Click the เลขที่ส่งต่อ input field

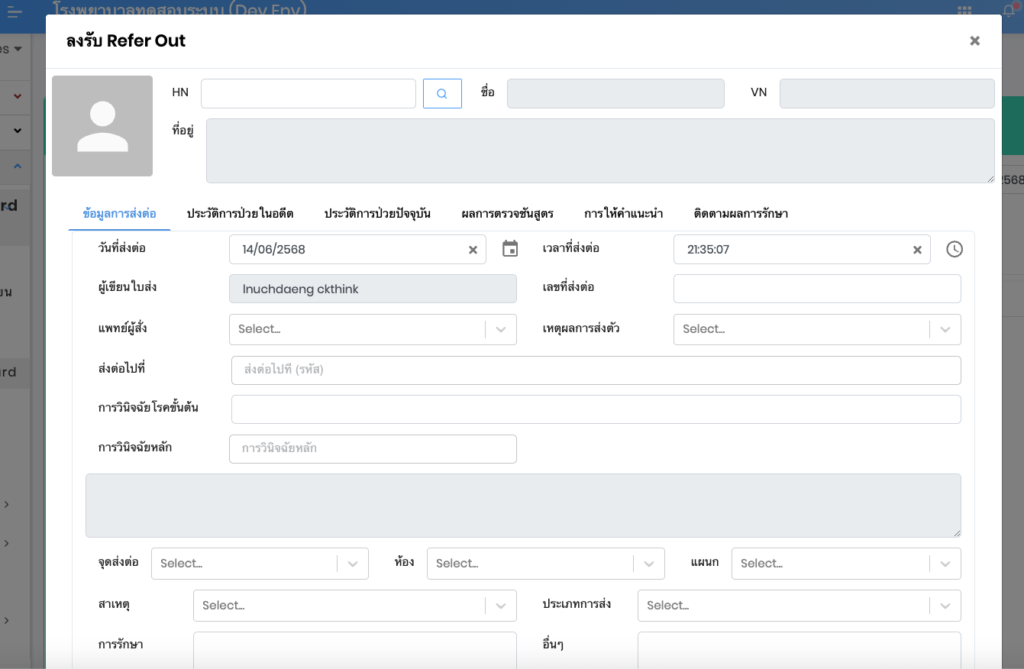816,289
